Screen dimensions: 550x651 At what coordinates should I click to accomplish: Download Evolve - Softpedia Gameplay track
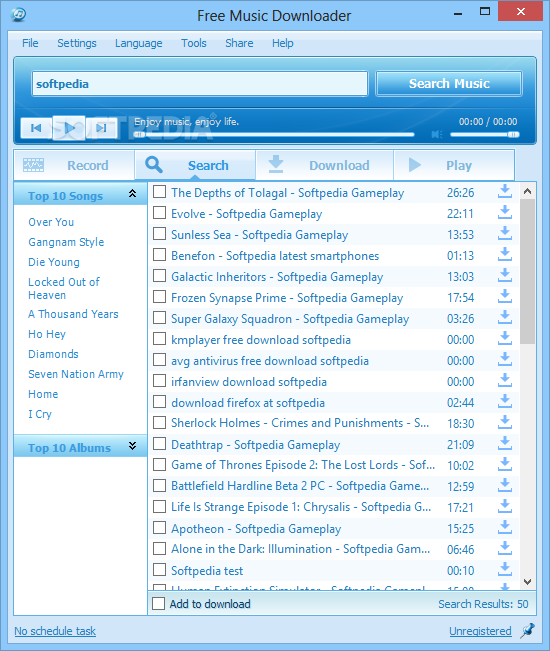coord(505,213)
